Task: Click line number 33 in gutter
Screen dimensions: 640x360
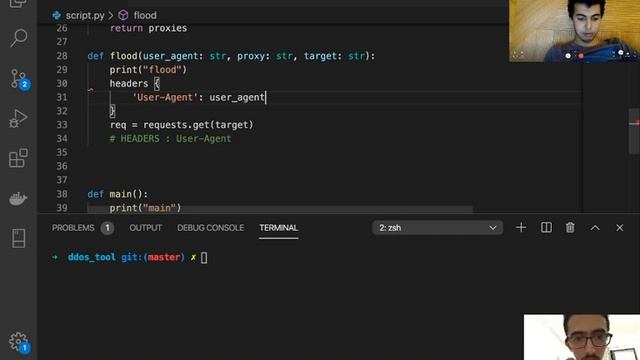Action: 62,125
